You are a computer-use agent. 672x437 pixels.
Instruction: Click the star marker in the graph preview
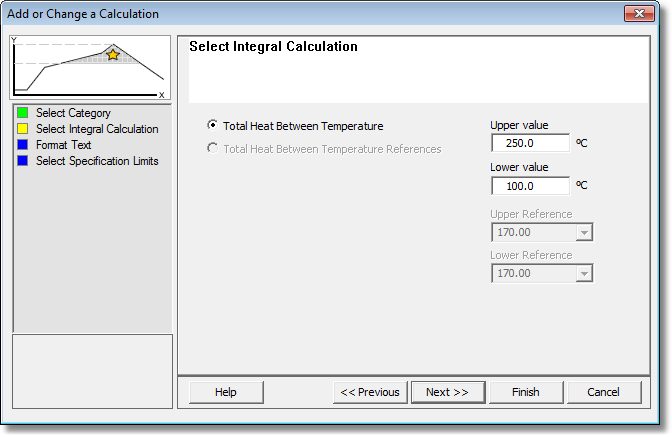(x=113, y=54)
